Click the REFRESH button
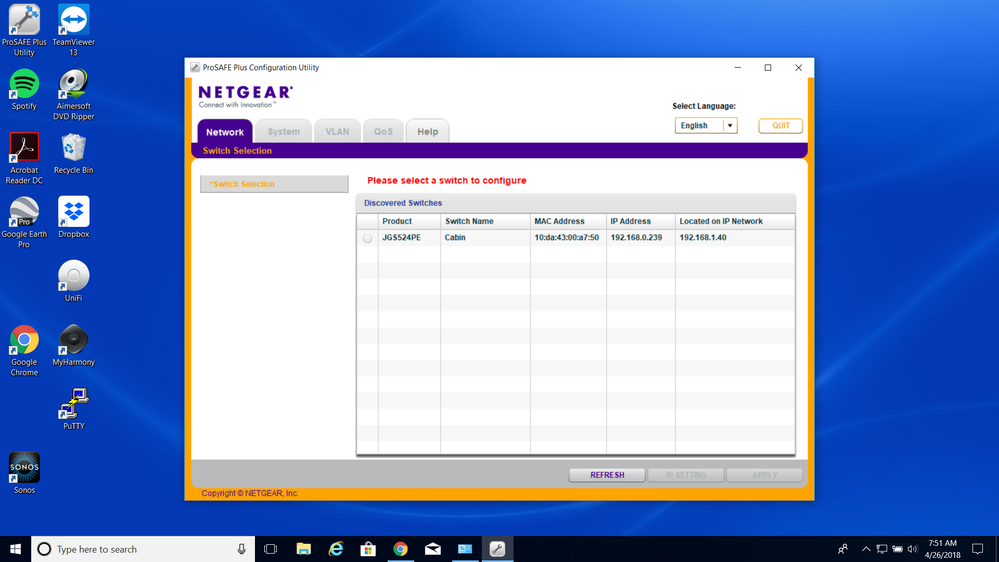Viewport: 999px width, 562px height. [x=607, y=475]
